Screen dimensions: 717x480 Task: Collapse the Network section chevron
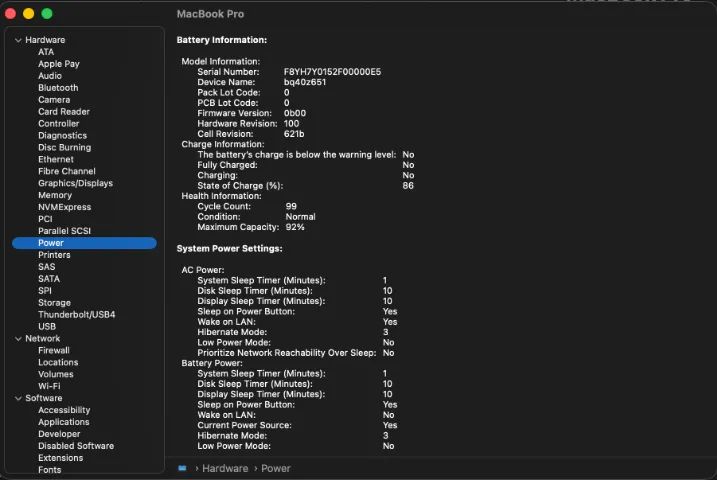pos(18,339)
